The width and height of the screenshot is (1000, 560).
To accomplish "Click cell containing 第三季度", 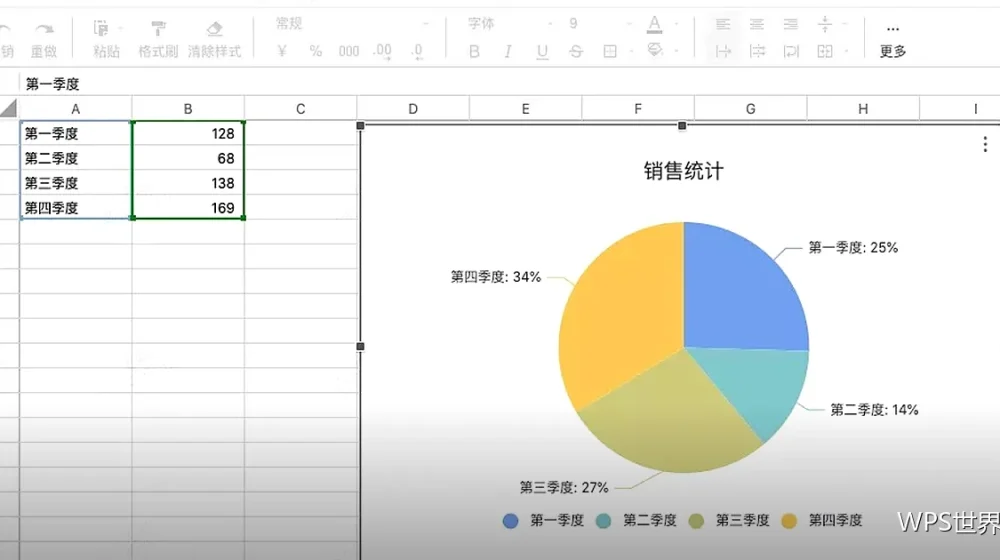I will pyautogui.click(x=75, y=183).
